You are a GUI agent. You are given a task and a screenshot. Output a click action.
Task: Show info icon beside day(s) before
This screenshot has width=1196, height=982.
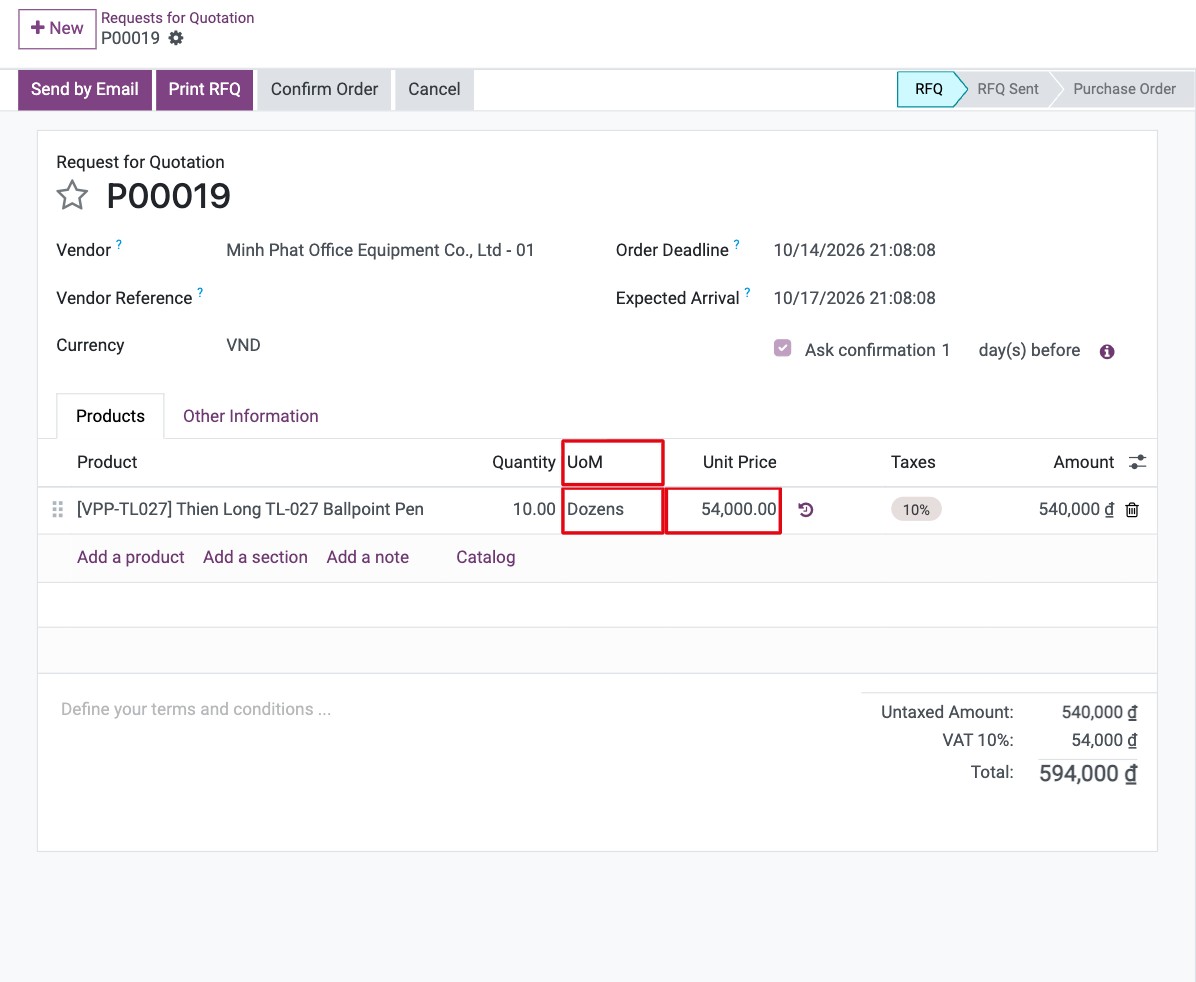1107,351
